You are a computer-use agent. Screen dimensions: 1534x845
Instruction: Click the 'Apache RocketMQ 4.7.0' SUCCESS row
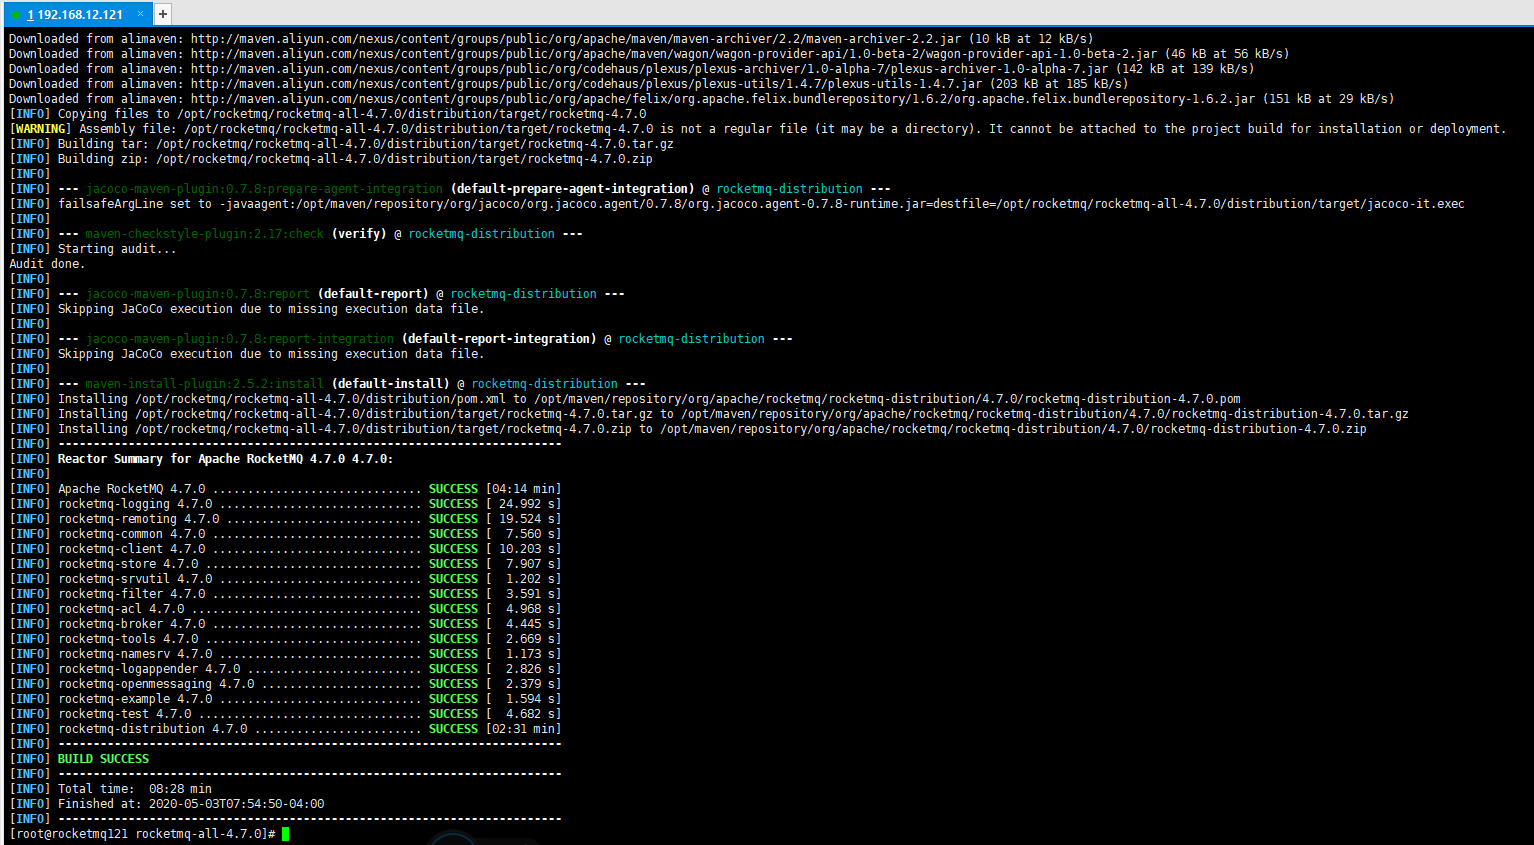(285, 489)
